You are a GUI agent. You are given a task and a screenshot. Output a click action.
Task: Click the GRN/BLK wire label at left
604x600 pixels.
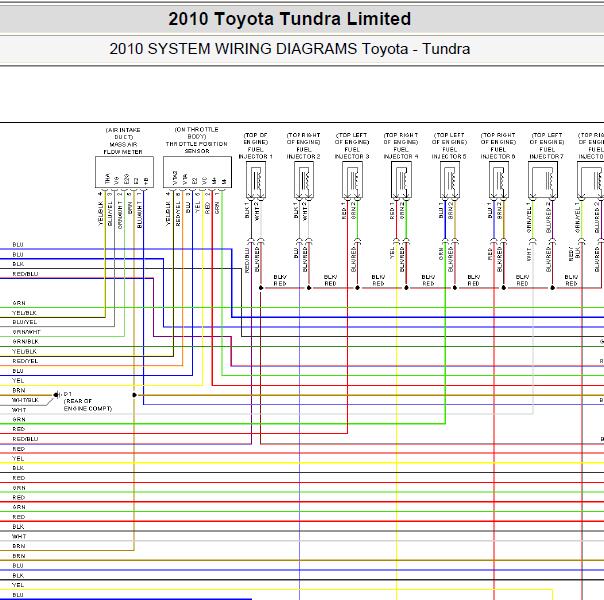pyautogui.click(x=25, y=341)
